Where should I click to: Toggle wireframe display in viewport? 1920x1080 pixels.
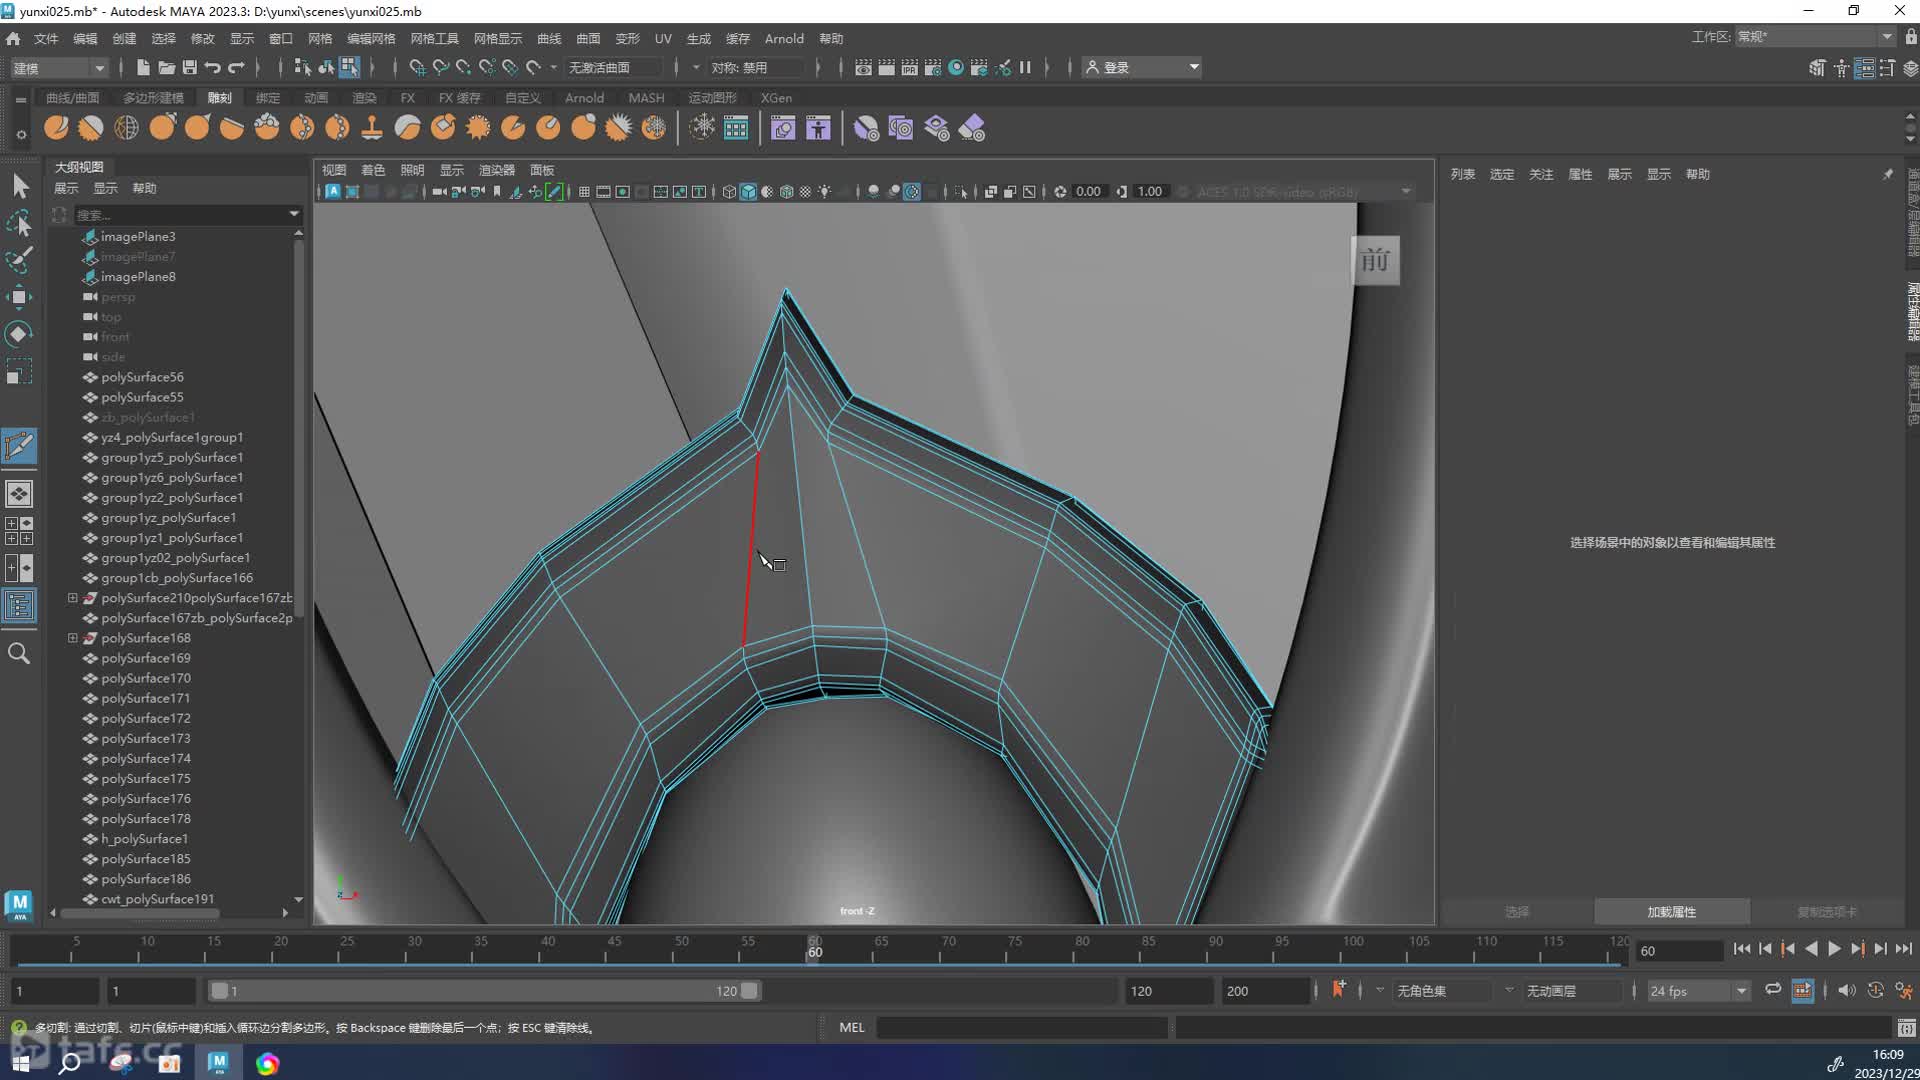point(729,192)
